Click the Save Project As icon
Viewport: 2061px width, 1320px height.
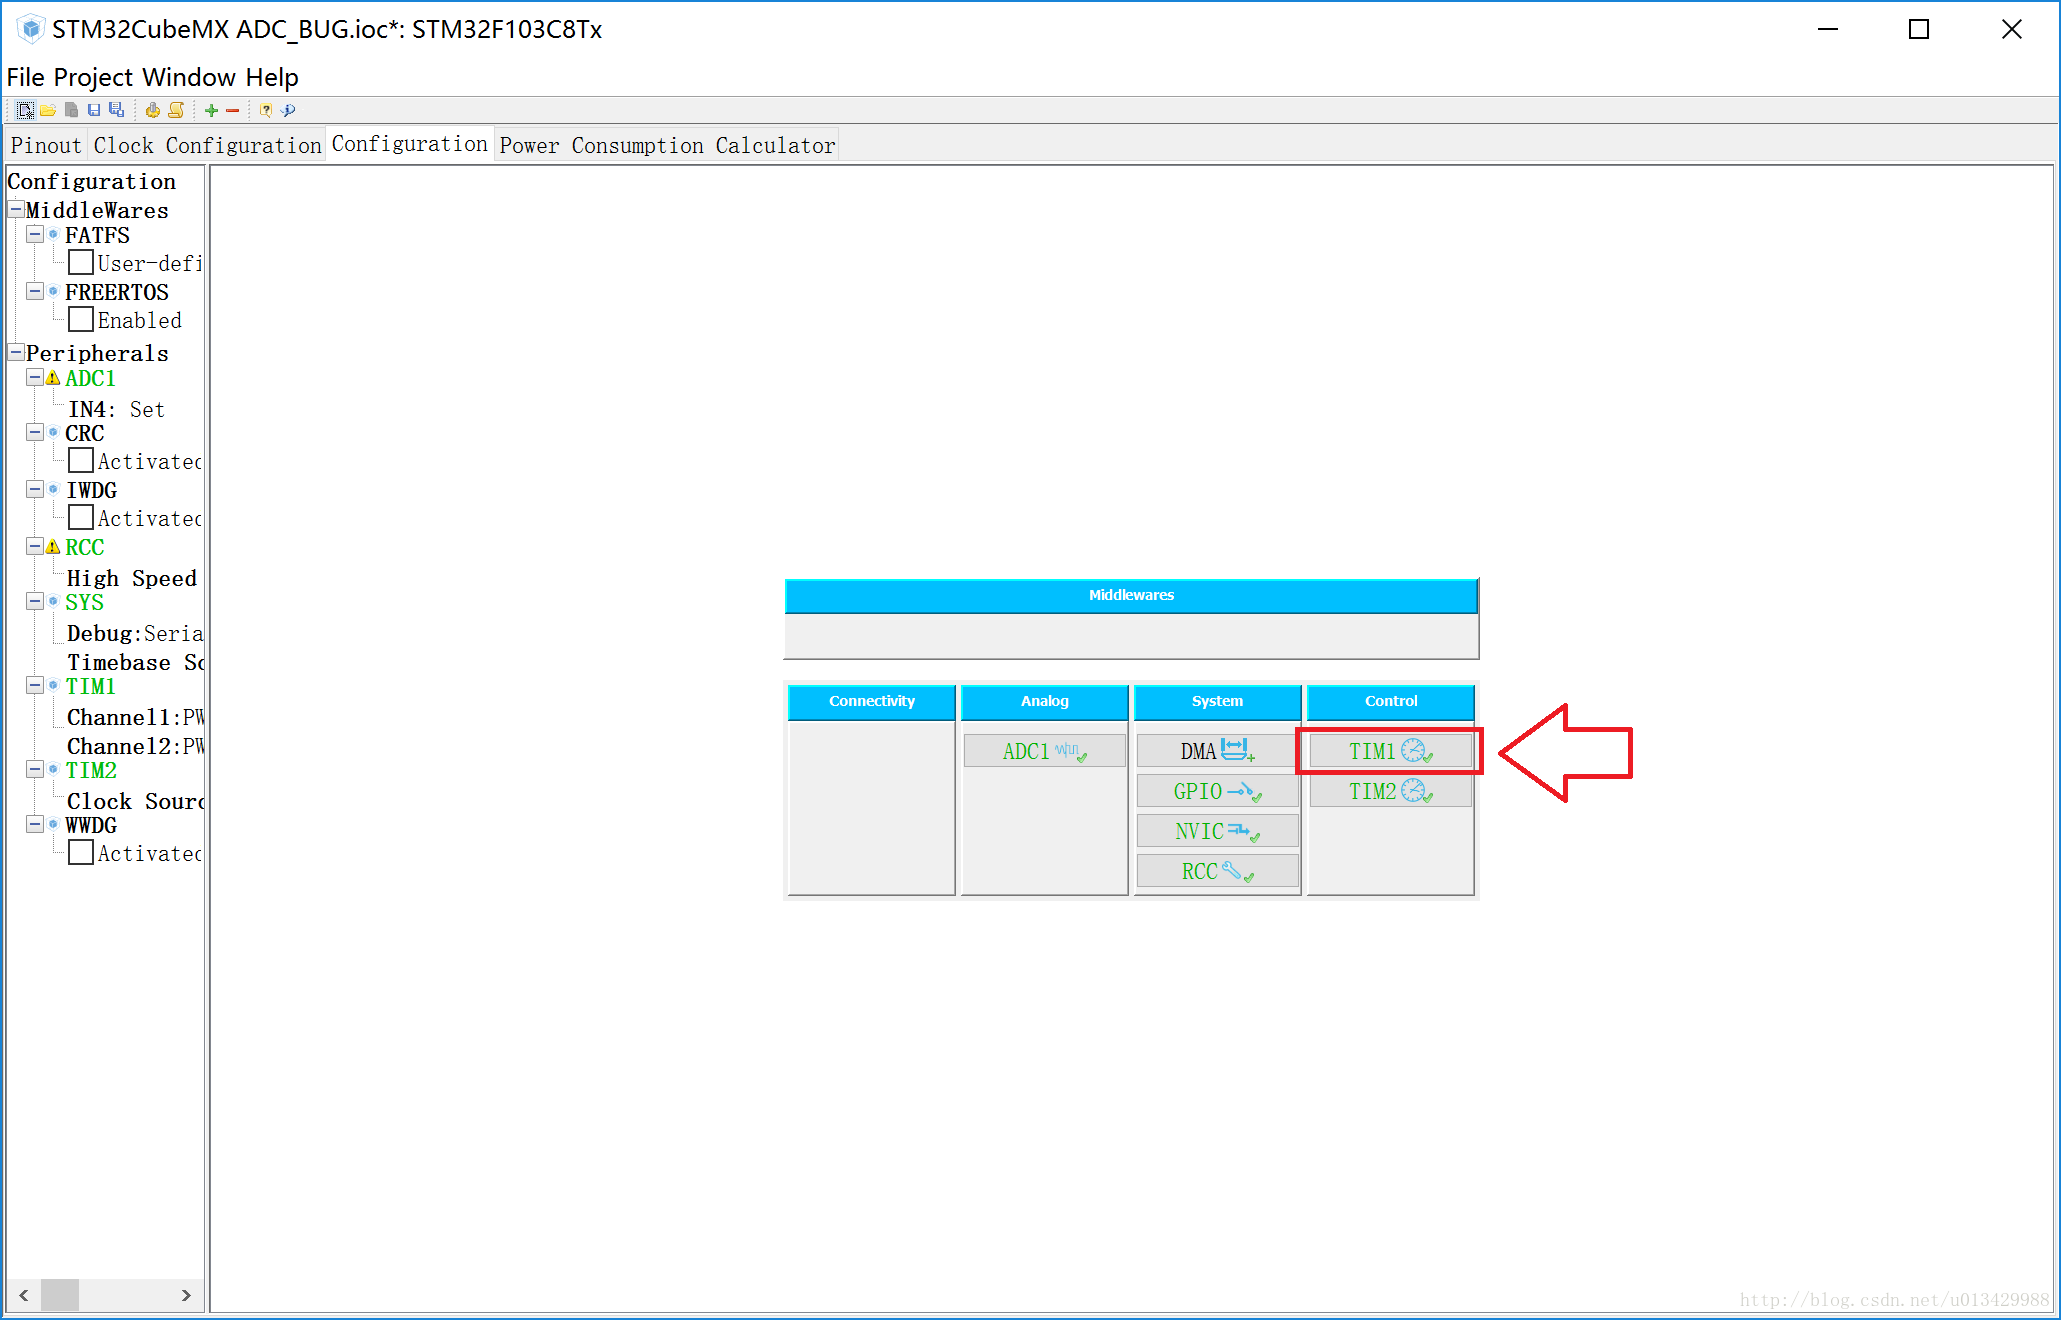pyautogui.click(x=117, y=110)
